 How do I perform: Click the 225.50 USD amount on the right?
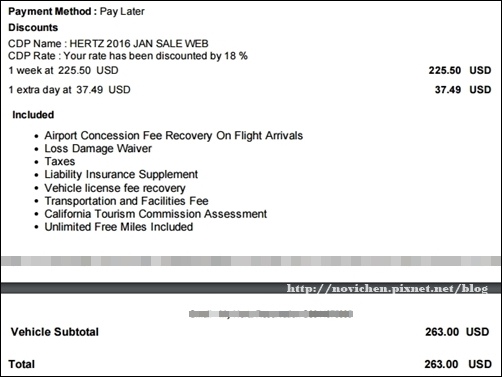pos(460,70)
